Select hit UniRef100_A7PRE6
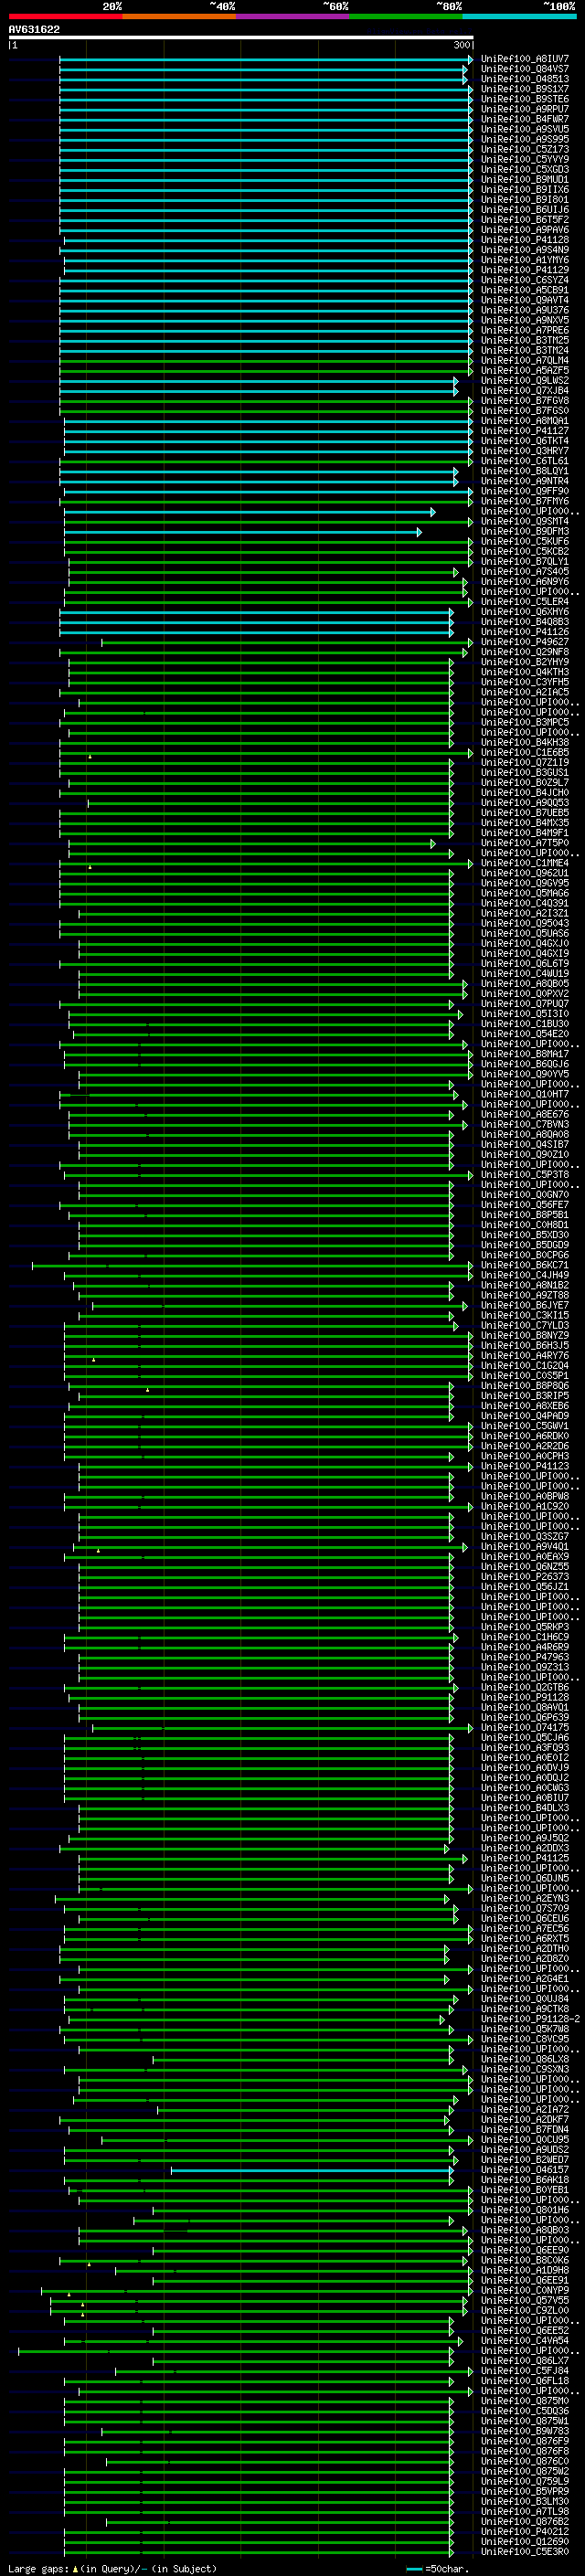Image resolution: width=585 pixels, height=2576 pixels. click(x=524, y=330)
